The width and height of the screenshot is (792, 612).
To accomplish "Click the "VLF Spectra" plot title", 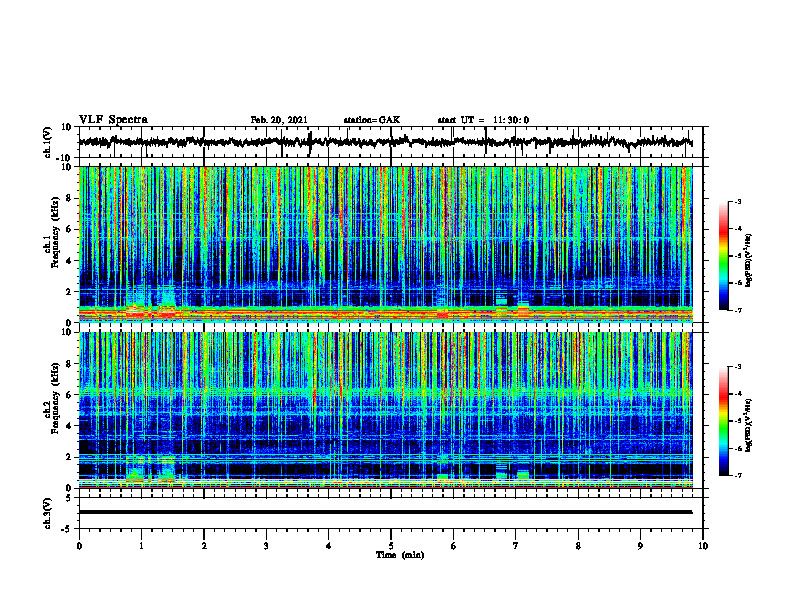I will coord(113,120).
